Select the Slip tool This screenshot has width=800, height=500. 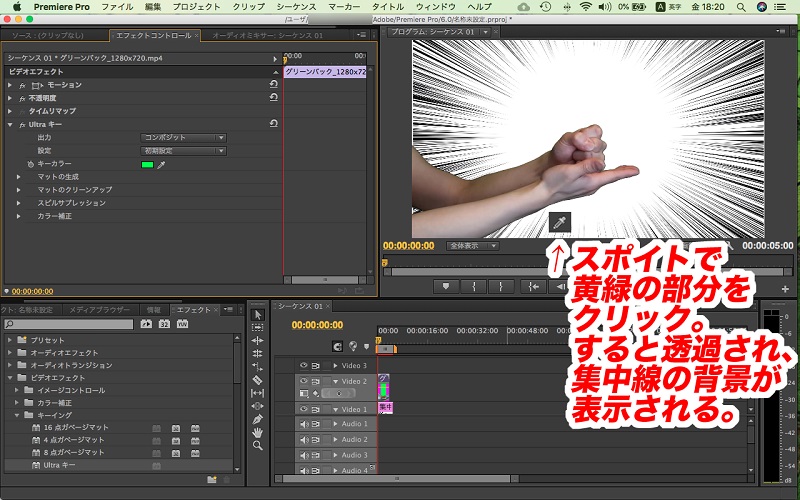tap(258, 393)
